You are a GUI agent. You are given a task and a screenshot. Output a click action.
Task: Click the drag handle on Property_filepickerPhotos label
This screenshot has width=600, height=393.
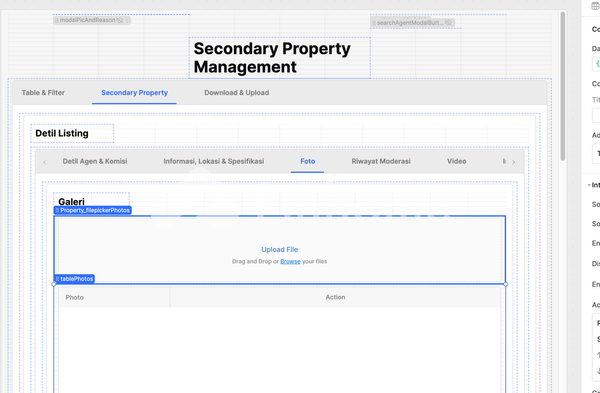(x=57, y=210)
